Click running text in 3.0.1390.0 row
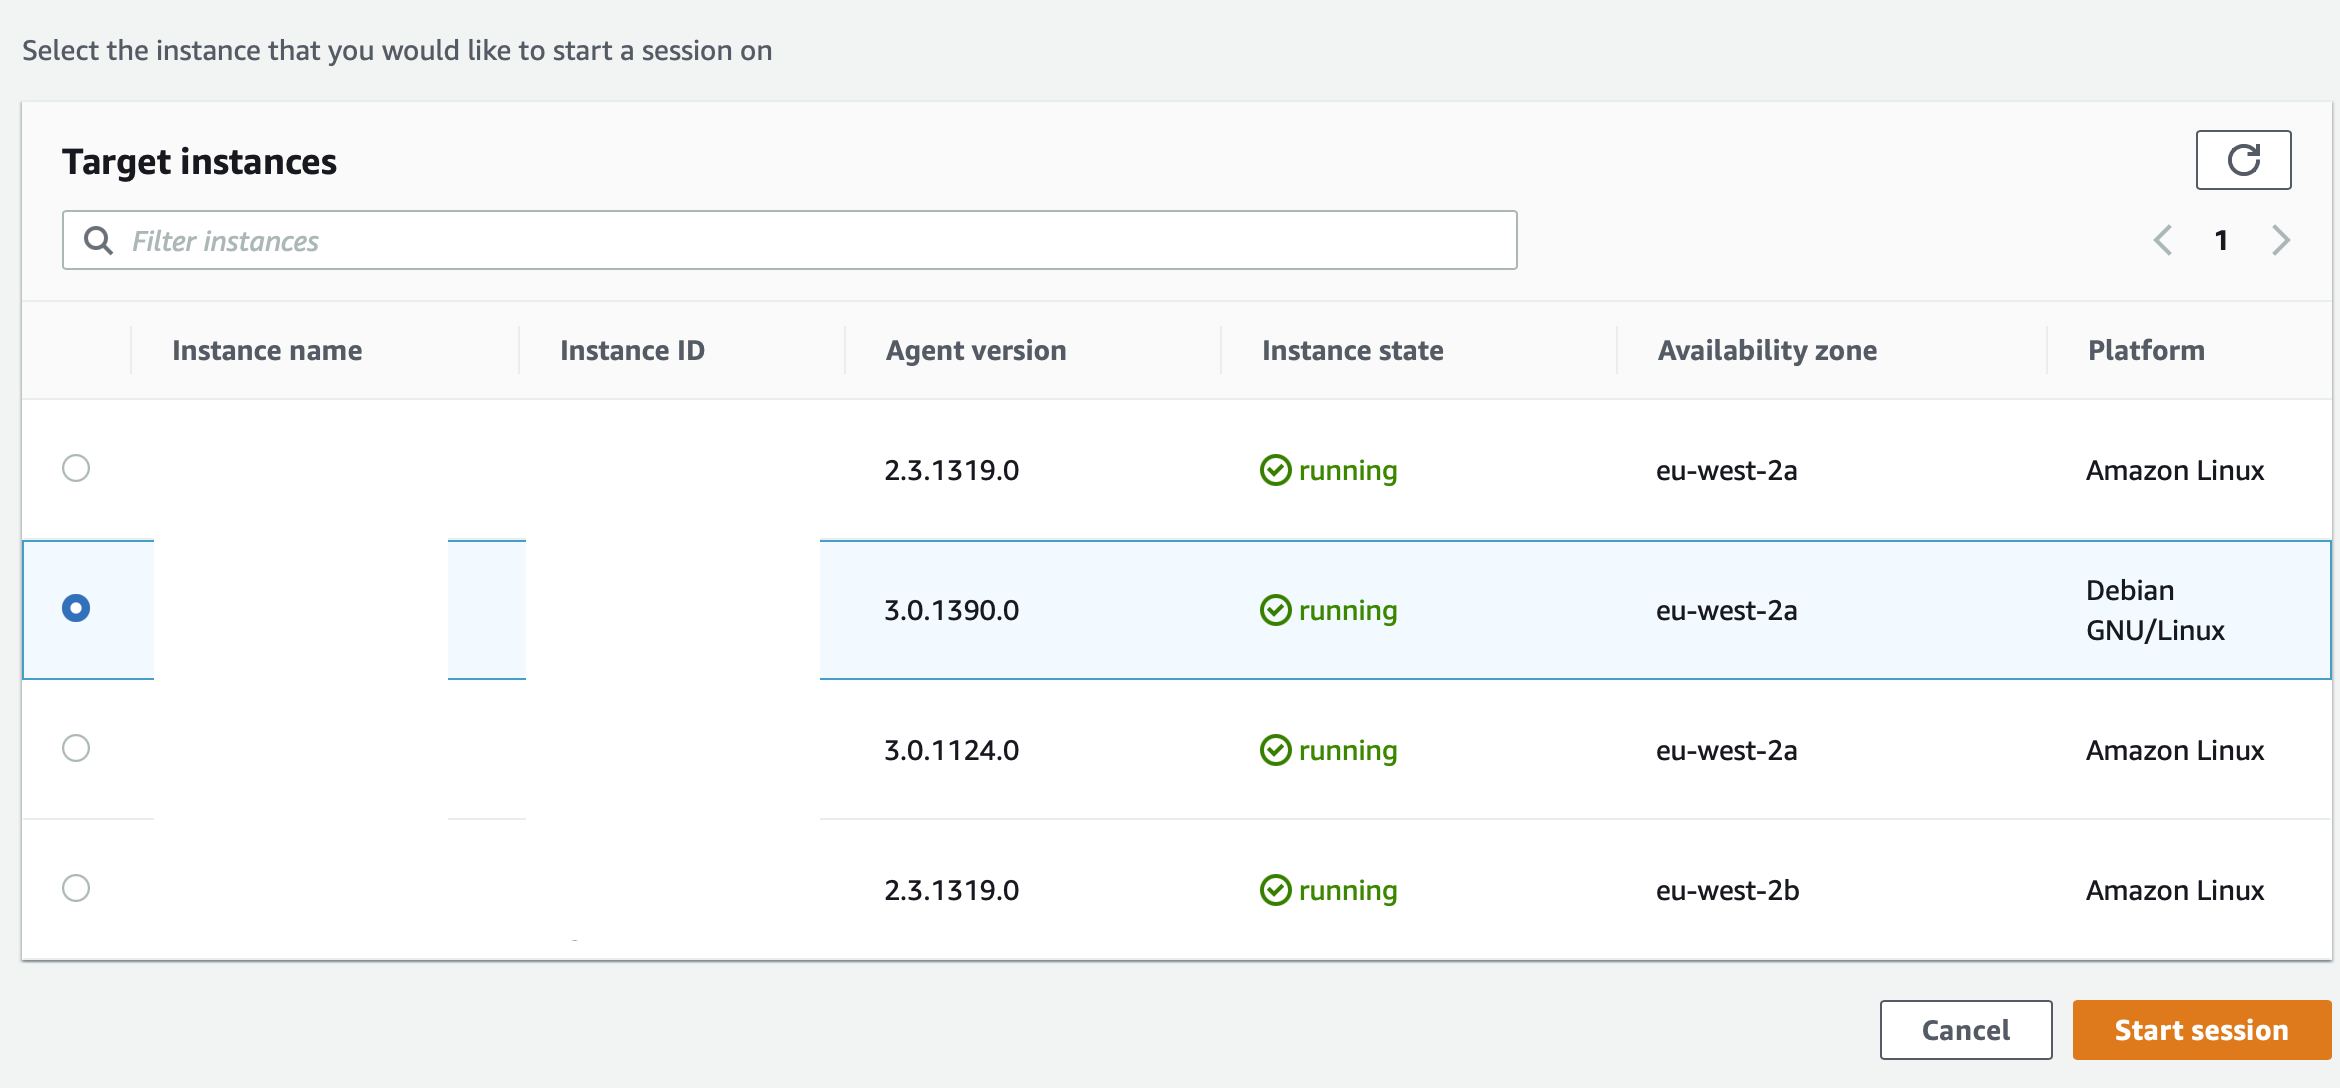This screenshot has width=2340, height=1088. pos(1348,611)
